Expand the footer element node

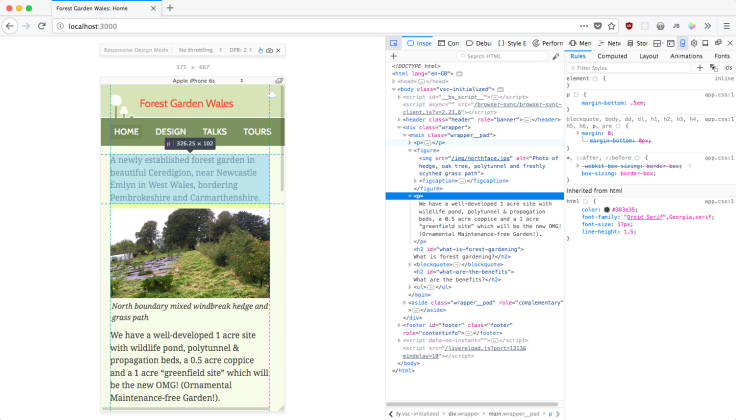[x=399, y=325]
